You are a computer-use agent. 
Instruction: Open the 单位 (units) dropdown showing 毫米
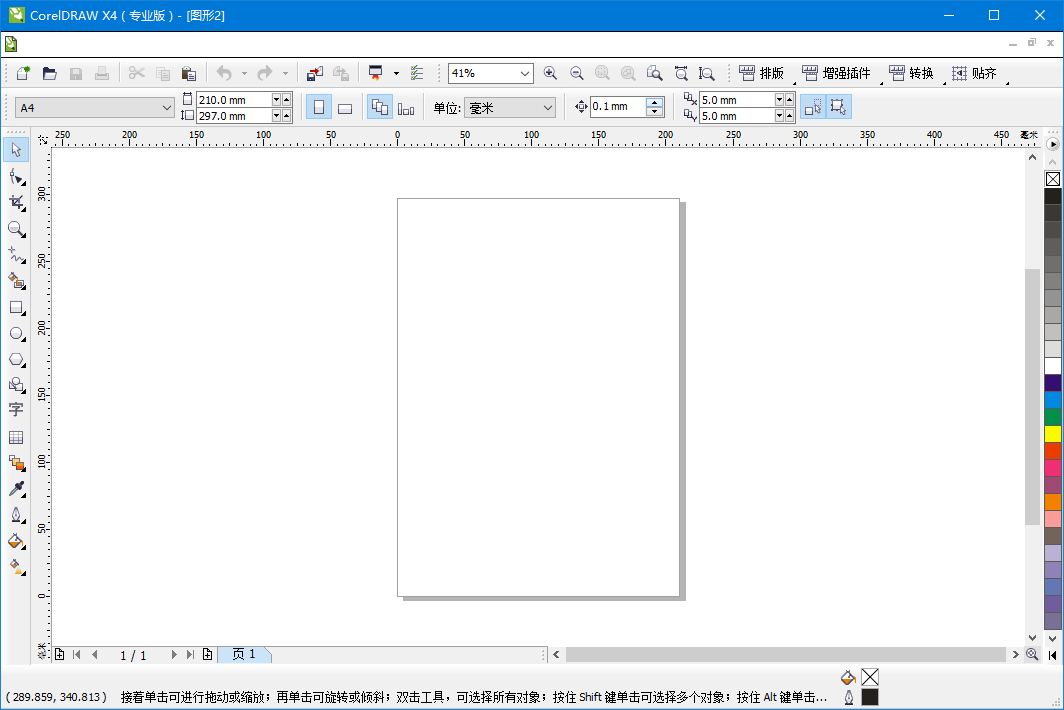510,107
